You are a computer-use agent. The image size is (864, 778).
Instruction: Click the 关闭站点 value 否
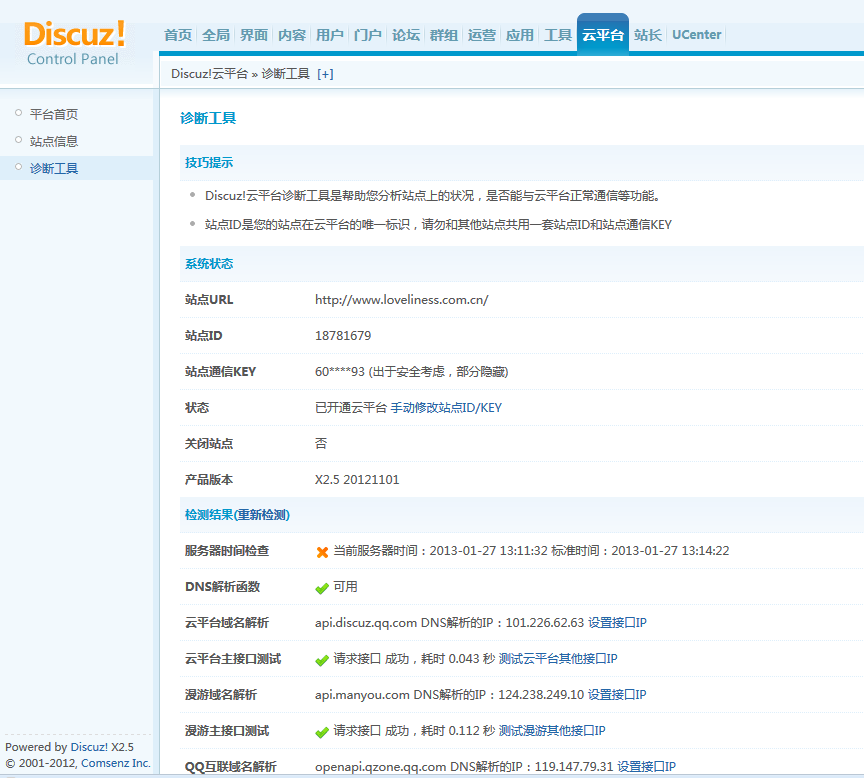coord(321,444)
